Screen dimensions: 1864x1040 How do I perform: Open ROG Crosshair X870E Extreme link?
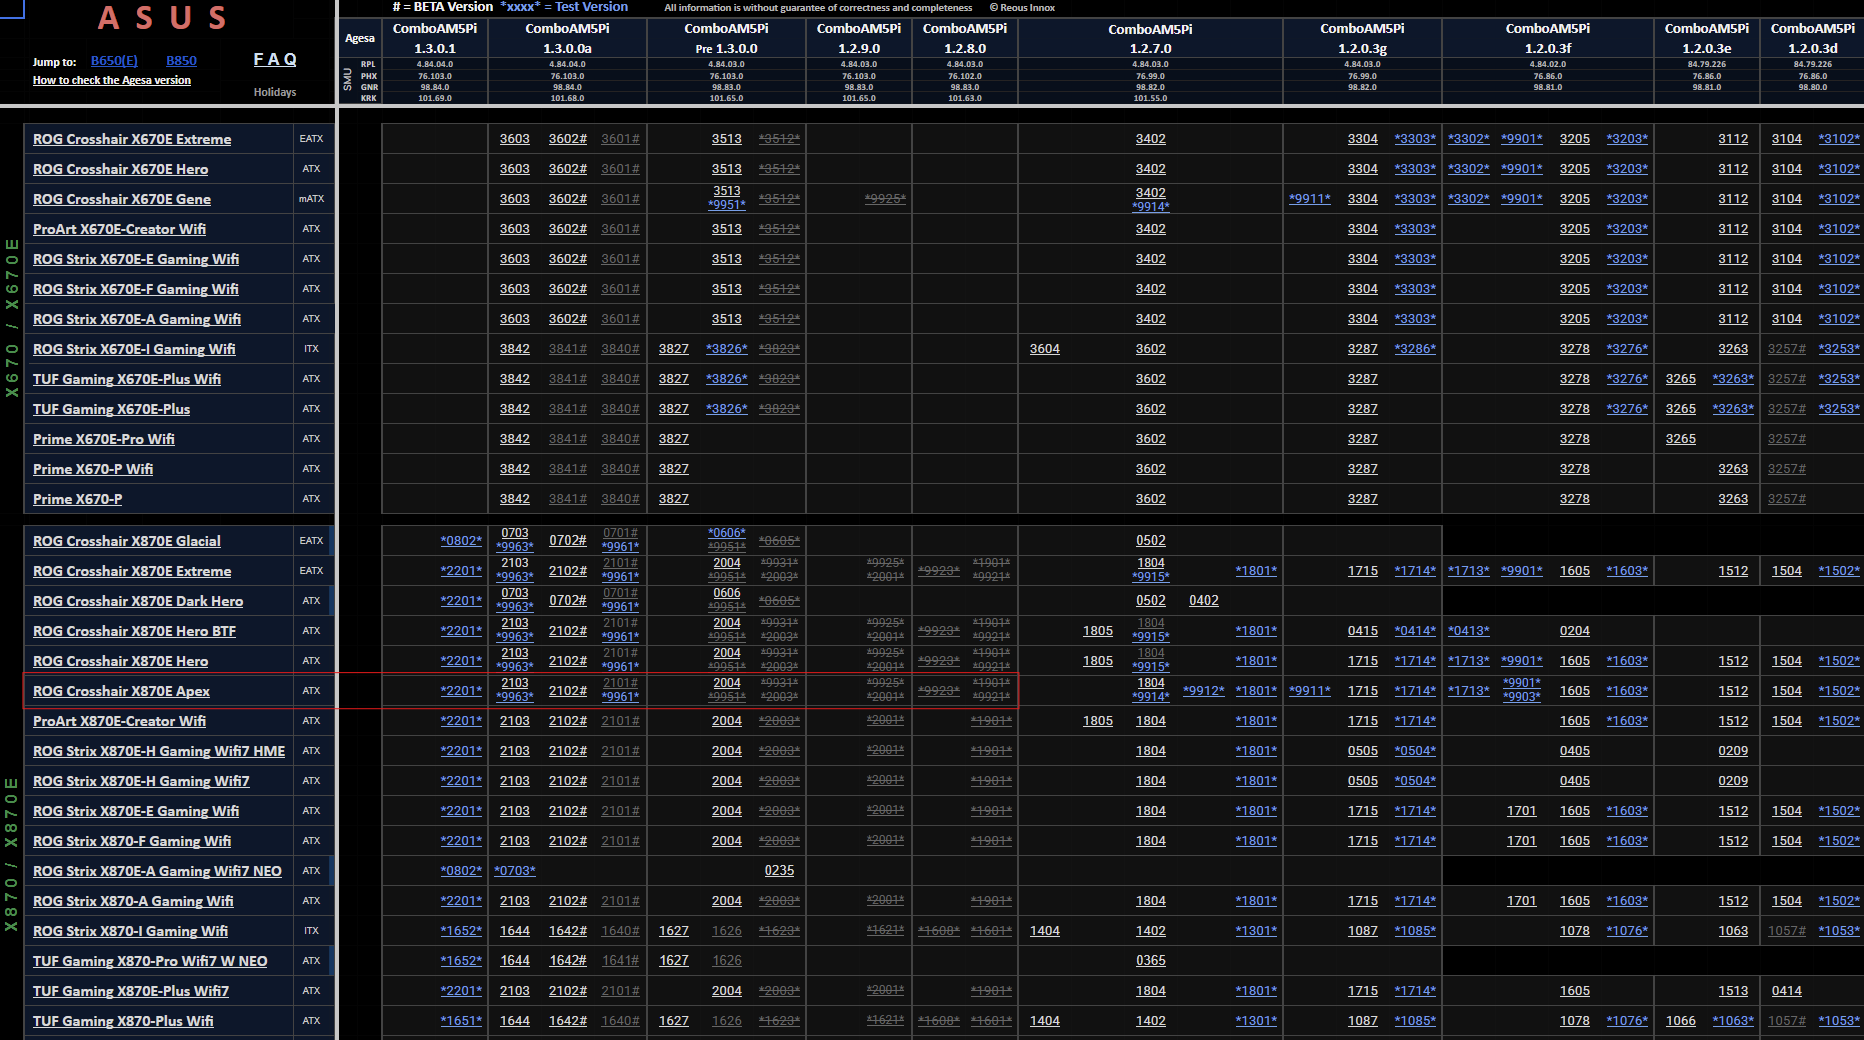[132, 571]
